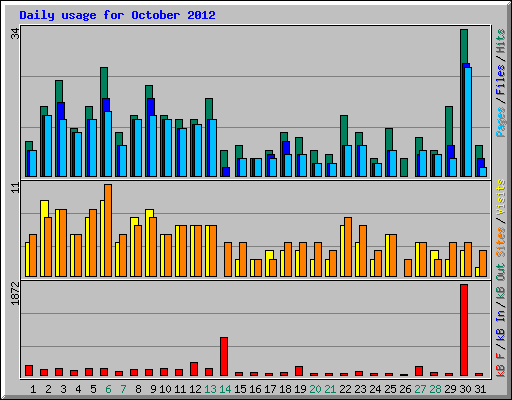Viewport: 512px width, 400px height.
Task: Click day 29 on the x-axis
Action: (x=450, y=389)
